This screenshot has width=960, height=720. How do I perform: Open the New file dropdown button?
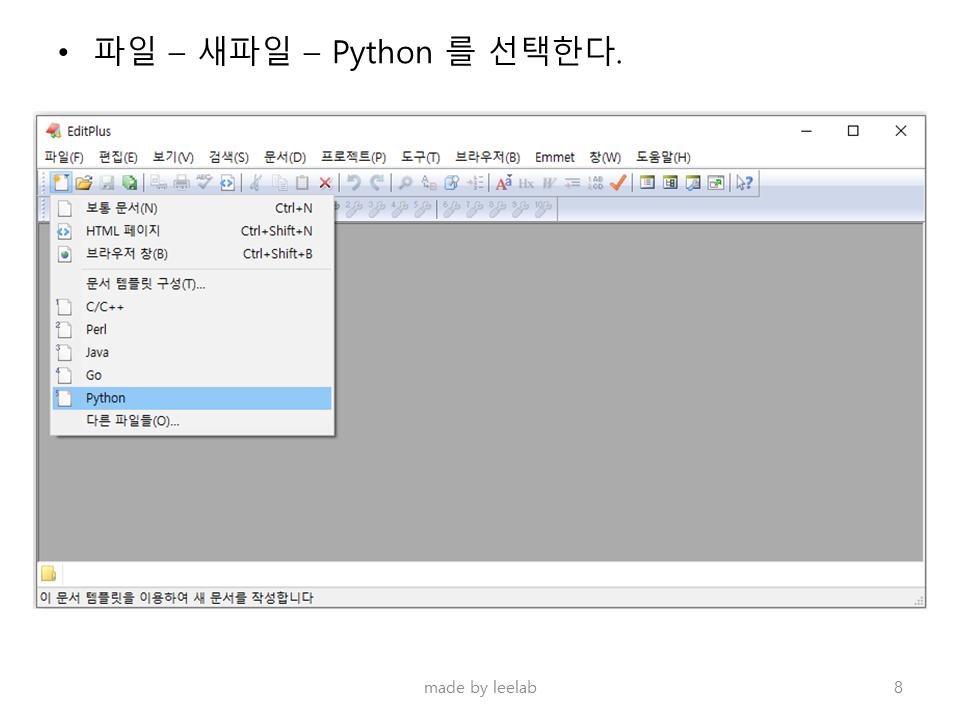coord(61,182)
